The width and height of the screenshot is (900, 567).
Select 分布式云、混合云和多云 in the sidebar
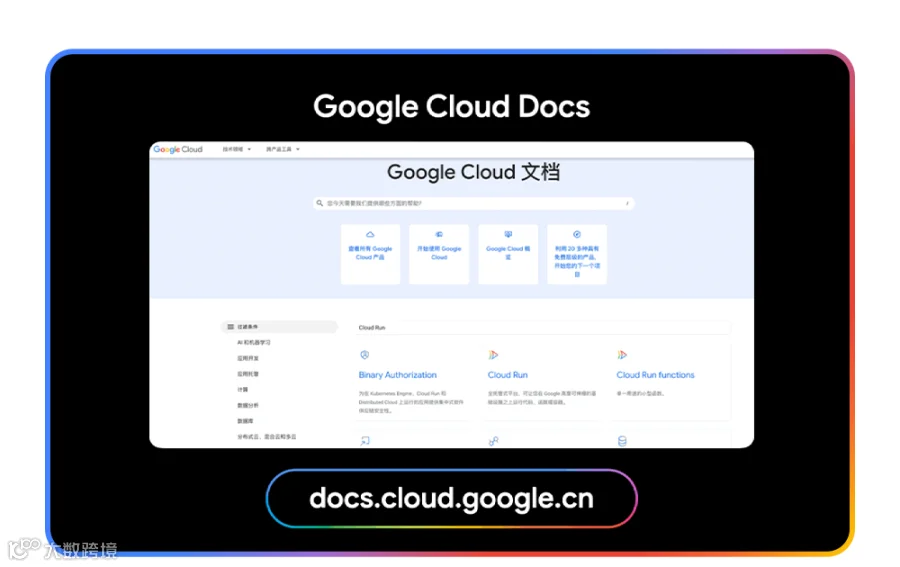(x=267, y=437)
